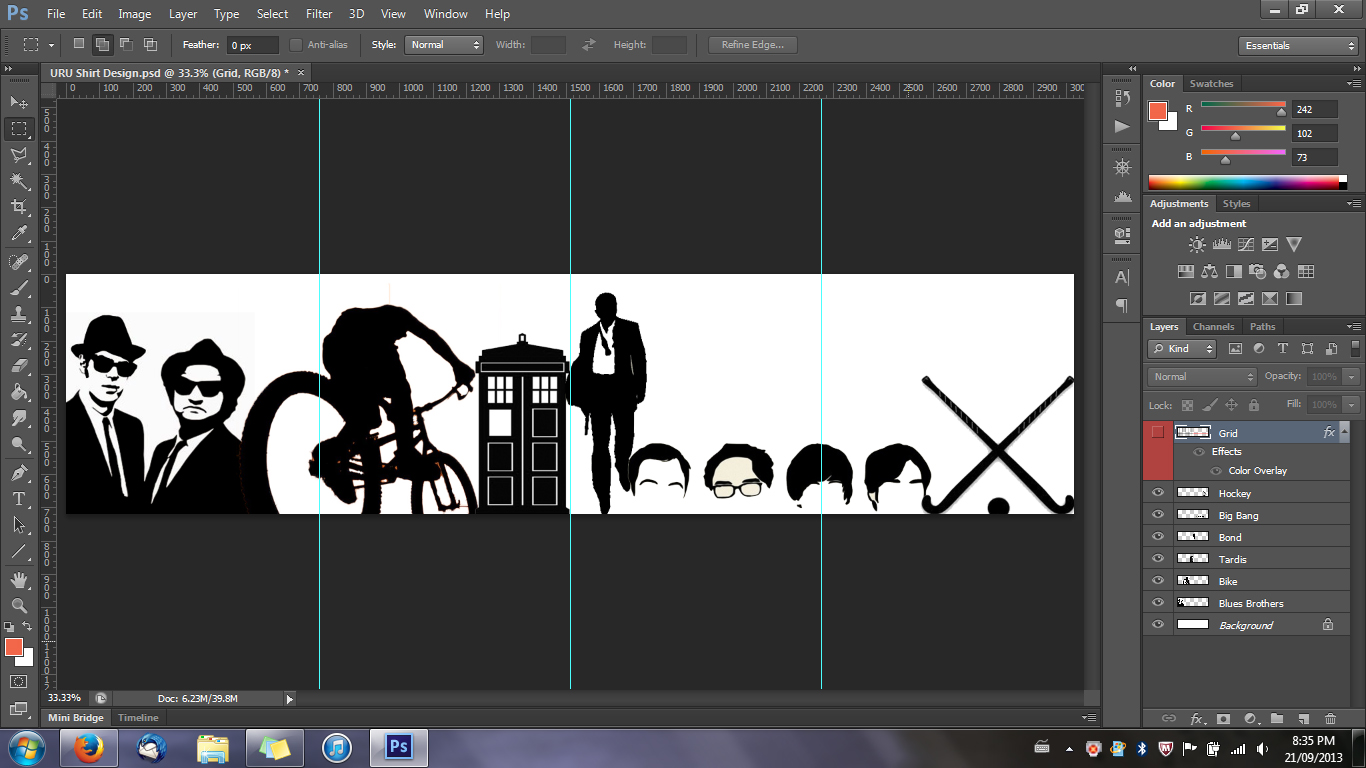Select the Dodge tool
The image size is (1366, 768).
pyautogui.click(x=19, y=444)
